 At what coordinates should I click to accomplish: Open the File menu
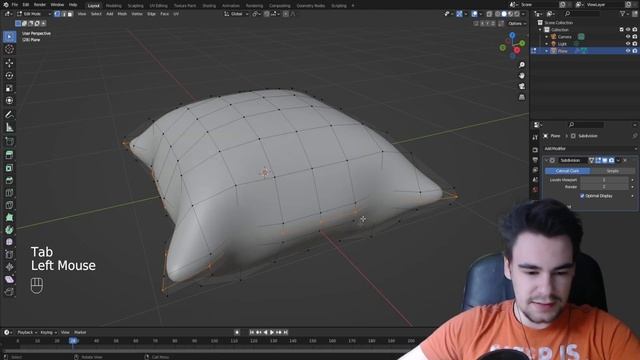(15, 4)
